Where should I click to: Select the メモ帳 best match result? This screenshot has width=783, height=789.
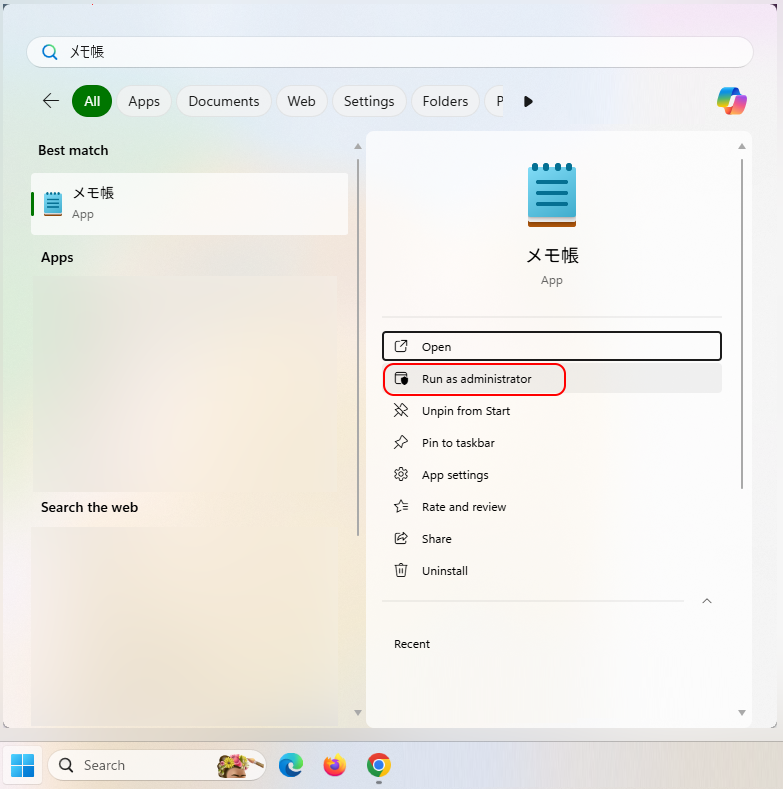[190, 203]
